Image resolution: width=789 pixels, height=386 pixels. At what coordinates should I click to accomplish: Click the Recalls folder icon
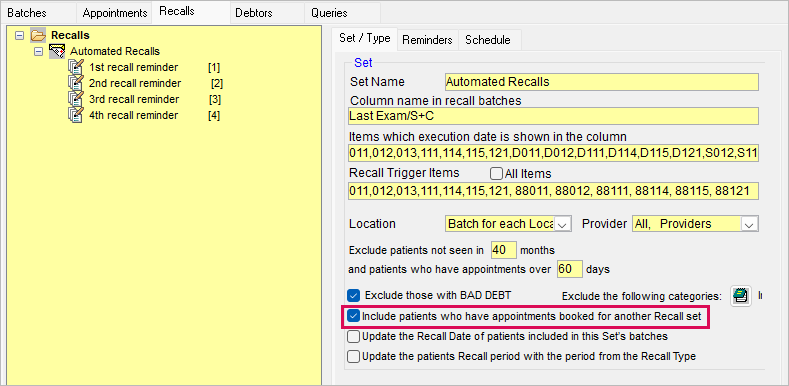click(38, 35)
